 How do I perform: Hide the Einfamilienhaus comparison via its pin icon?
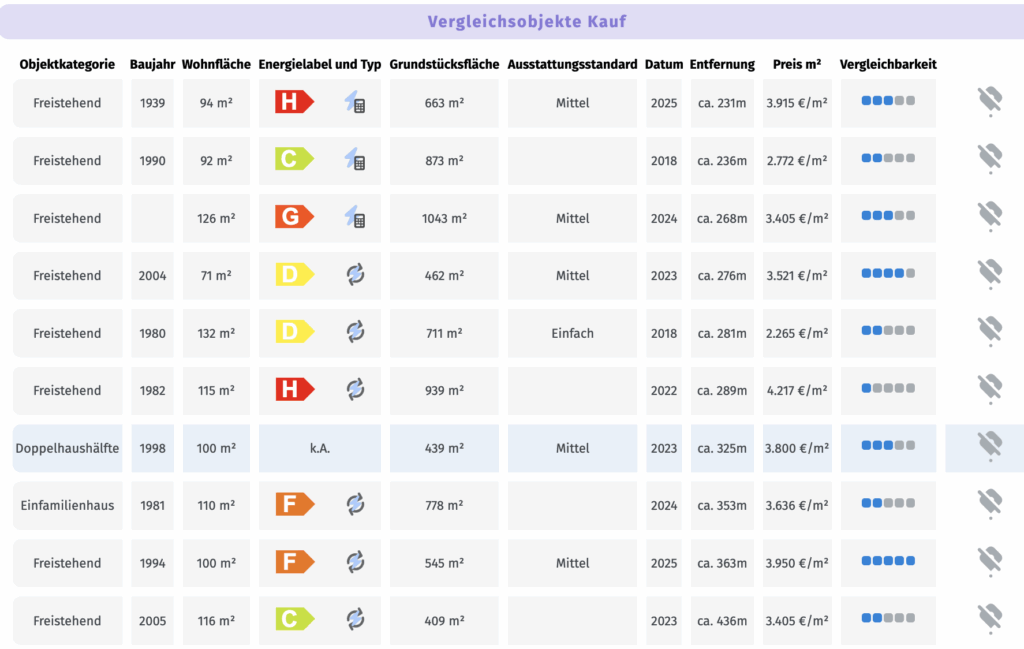click(990, 503)
